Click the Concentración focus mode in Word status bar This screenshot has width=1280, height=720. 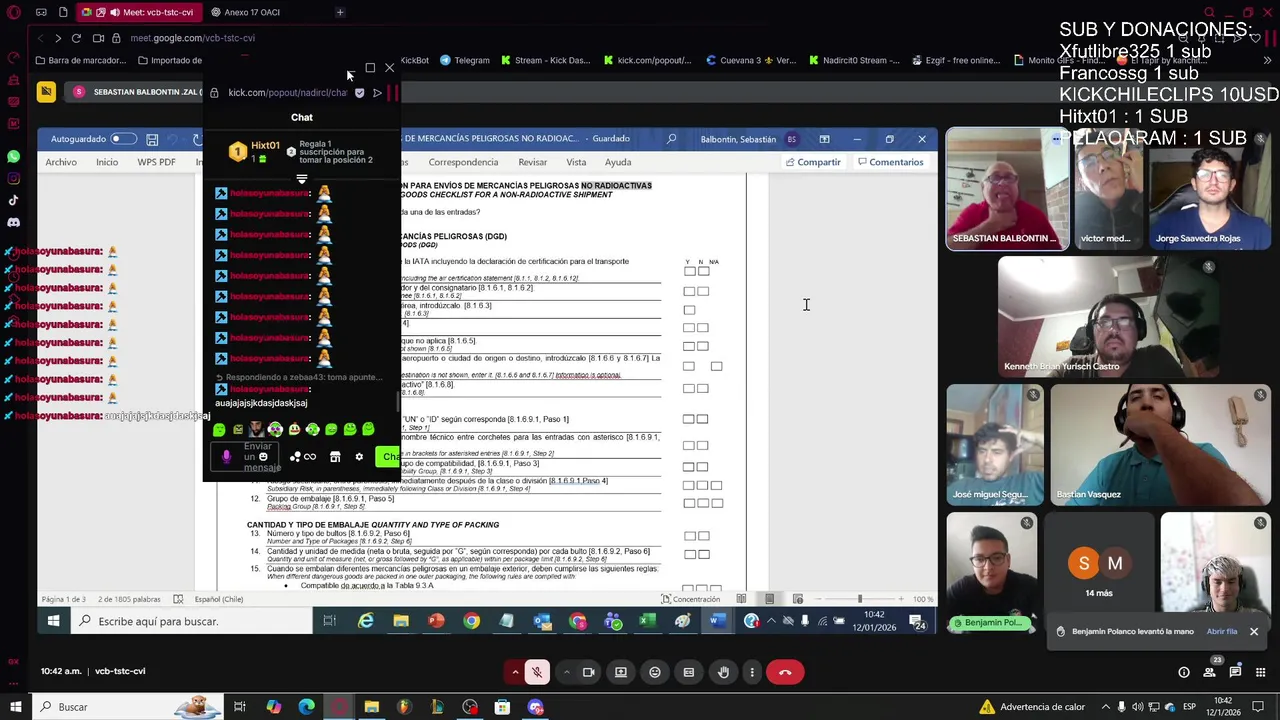click(x=690, y=599)
